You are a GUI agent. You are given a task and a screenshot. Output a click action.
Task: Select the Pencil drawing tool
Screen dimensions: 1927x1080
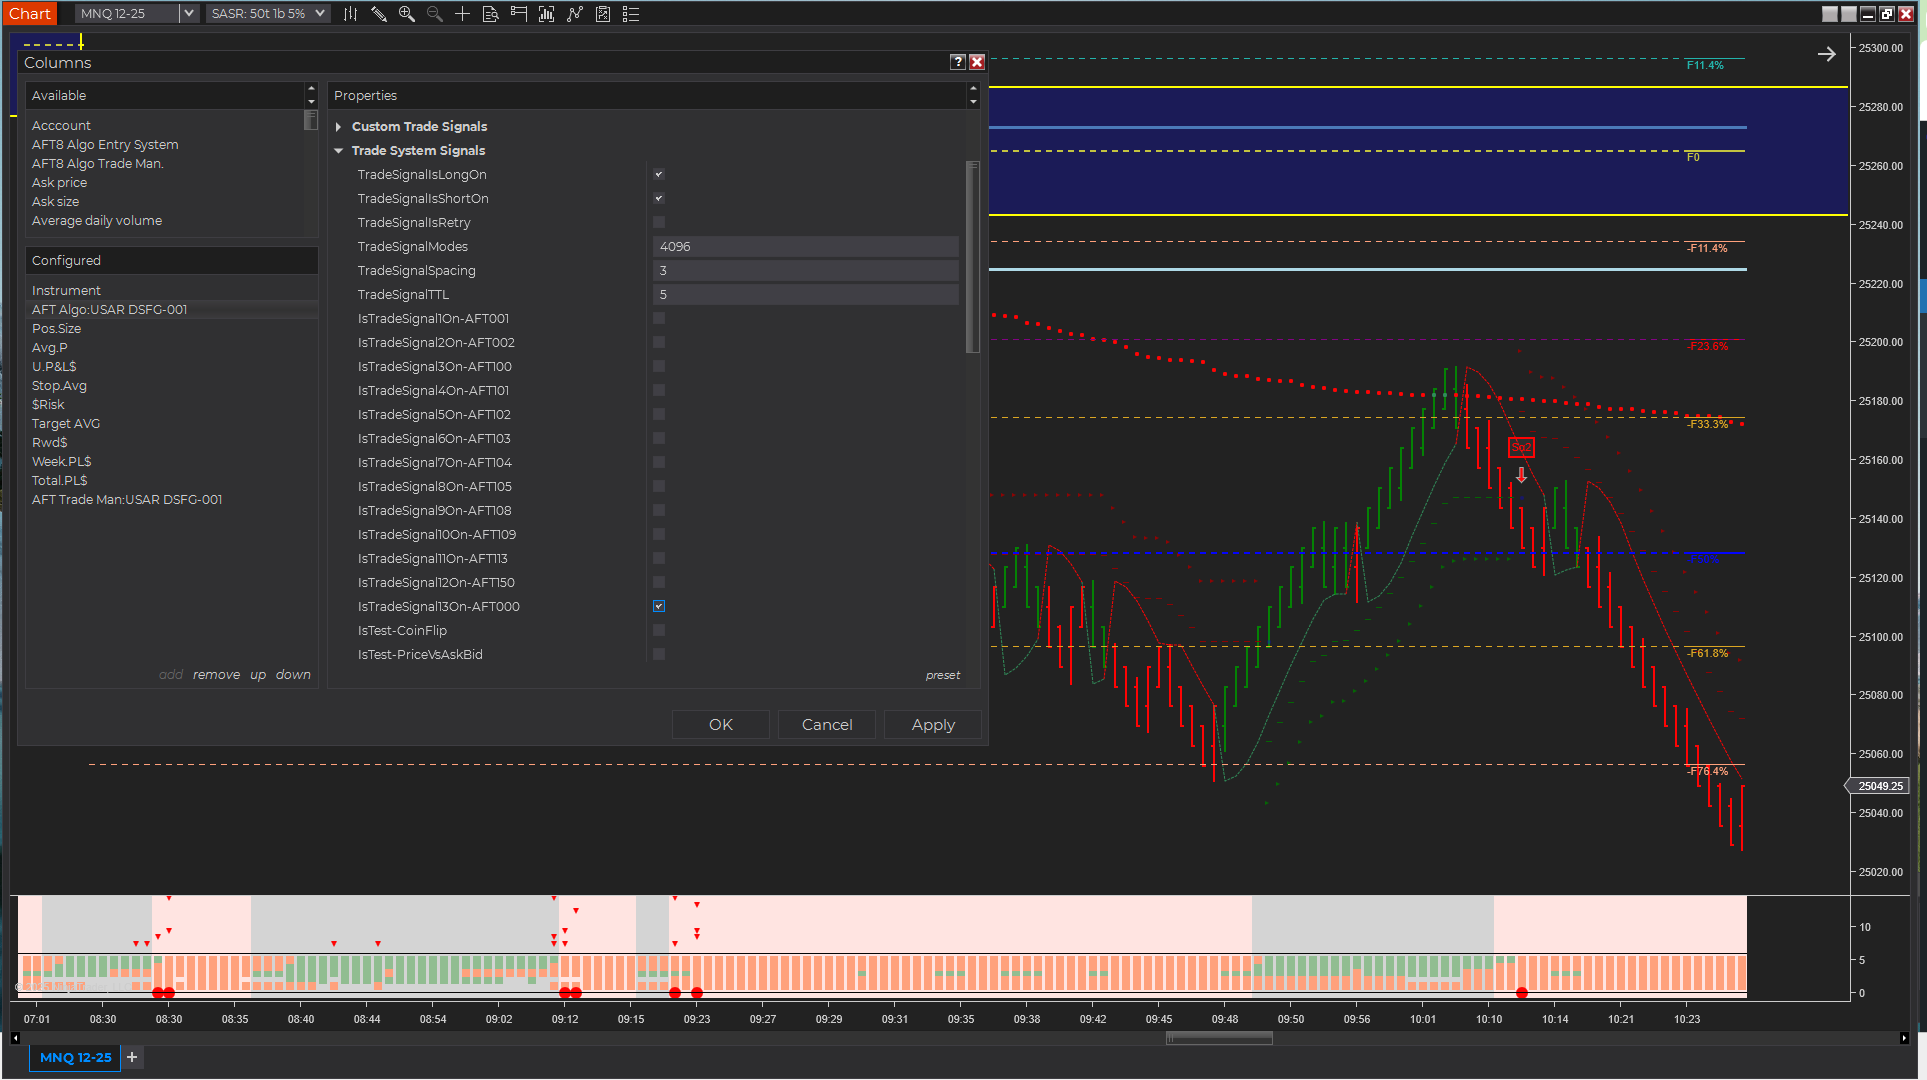pyautogui.click(x=379, y=14)
